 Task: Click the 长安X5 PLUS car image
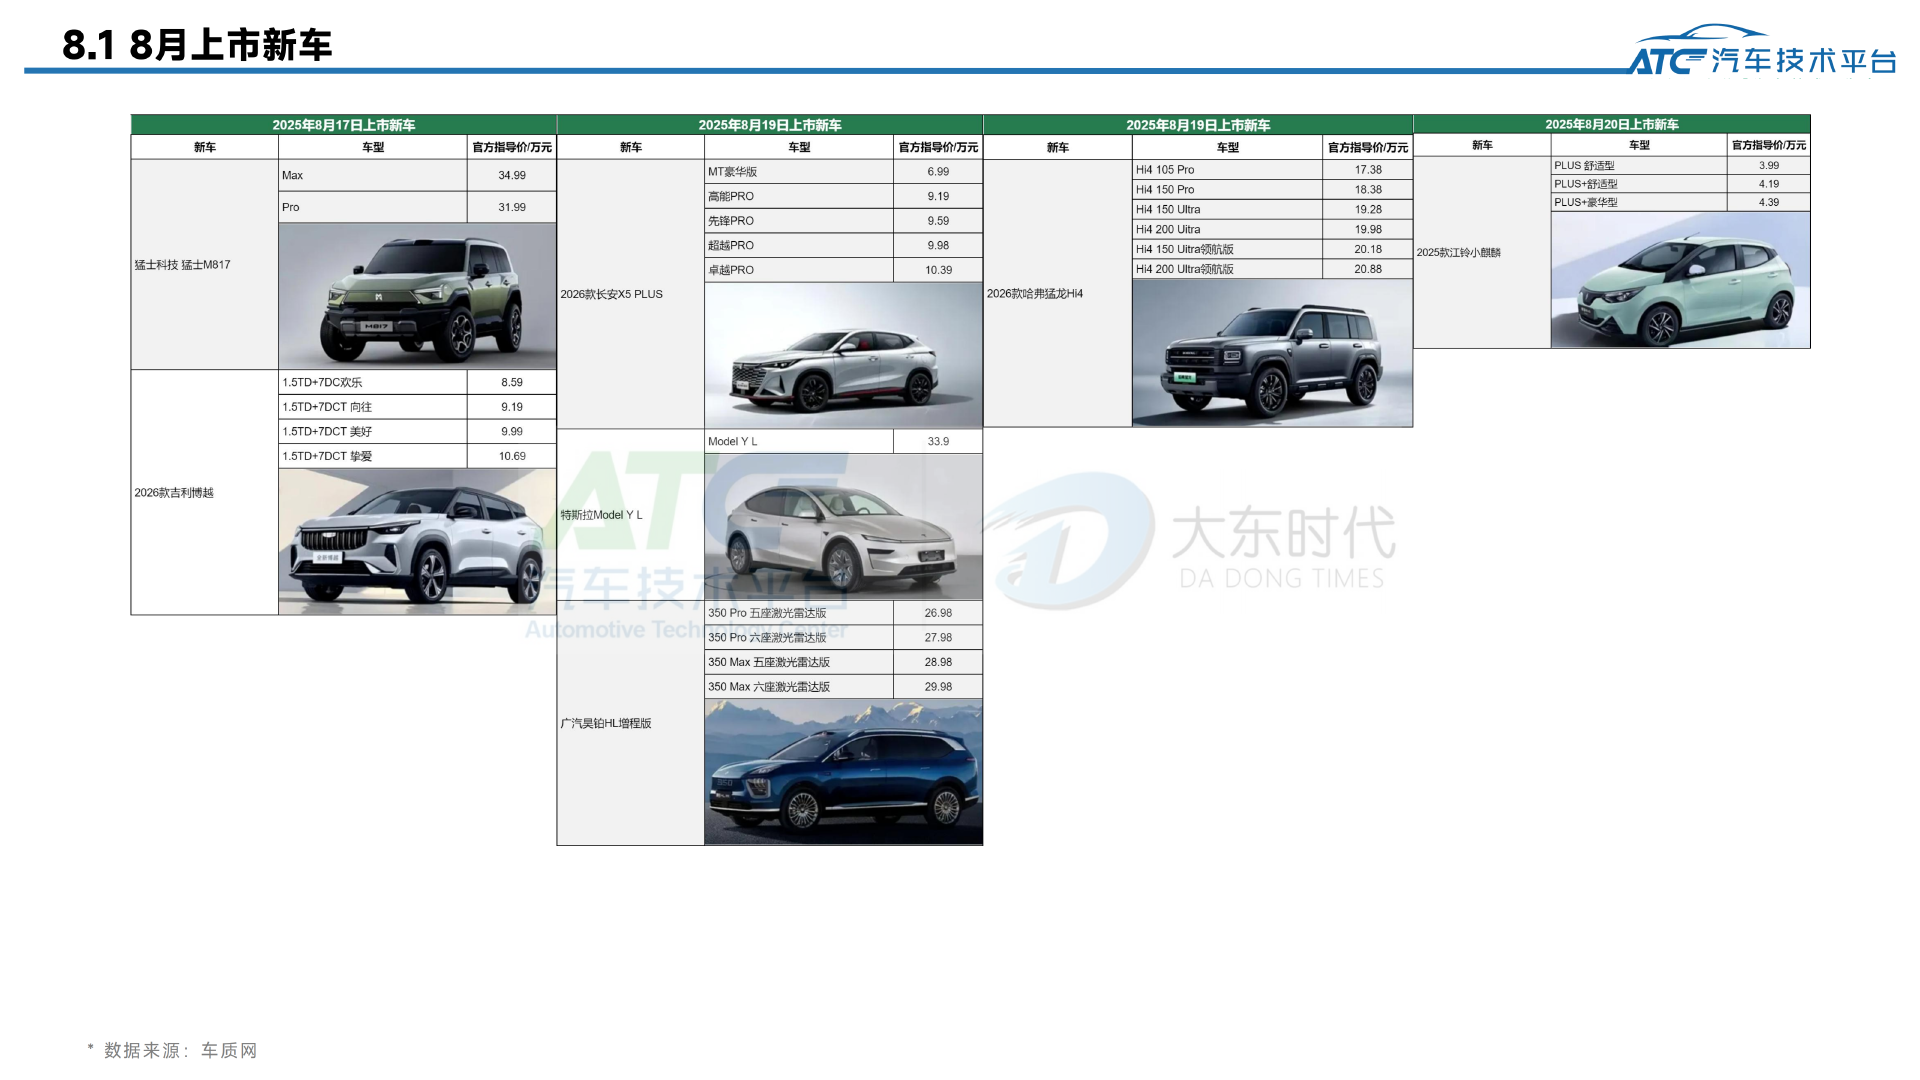click(x=843, y=355)
